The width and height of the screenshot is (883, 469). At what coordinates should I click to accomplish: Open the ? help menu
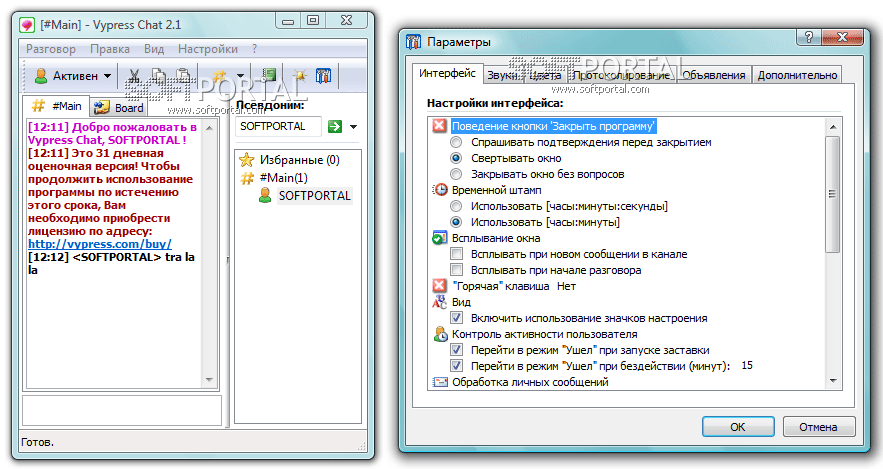[255, 49]
